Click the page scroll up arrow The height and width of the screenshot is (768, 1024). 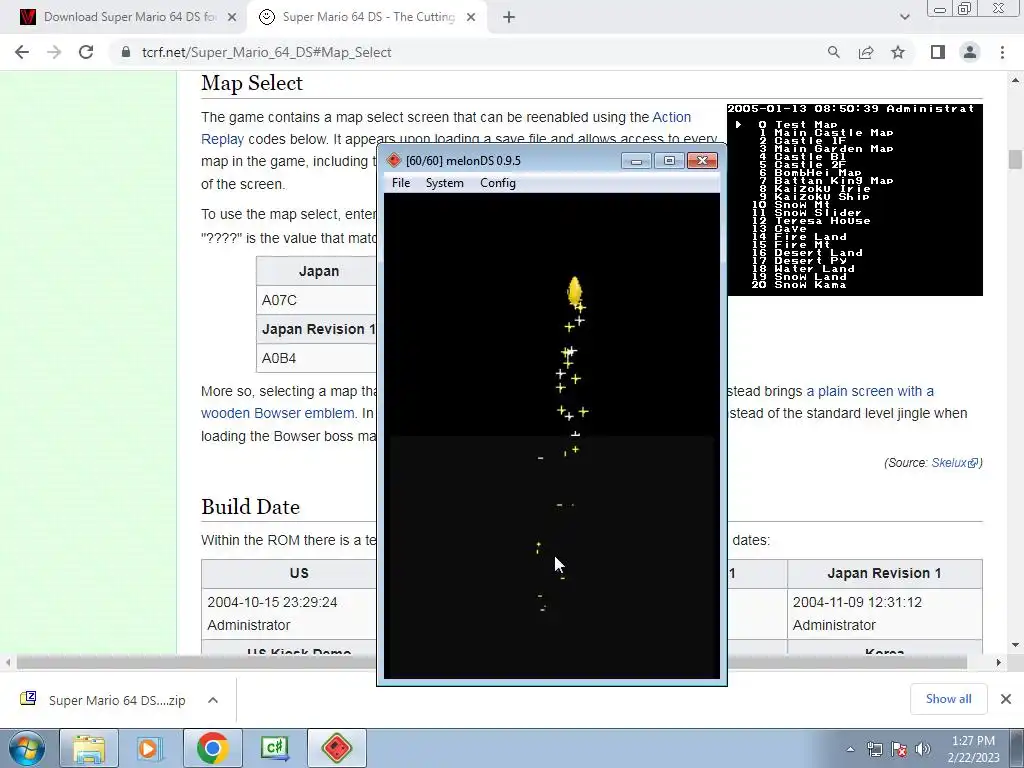click(1015, 80)
